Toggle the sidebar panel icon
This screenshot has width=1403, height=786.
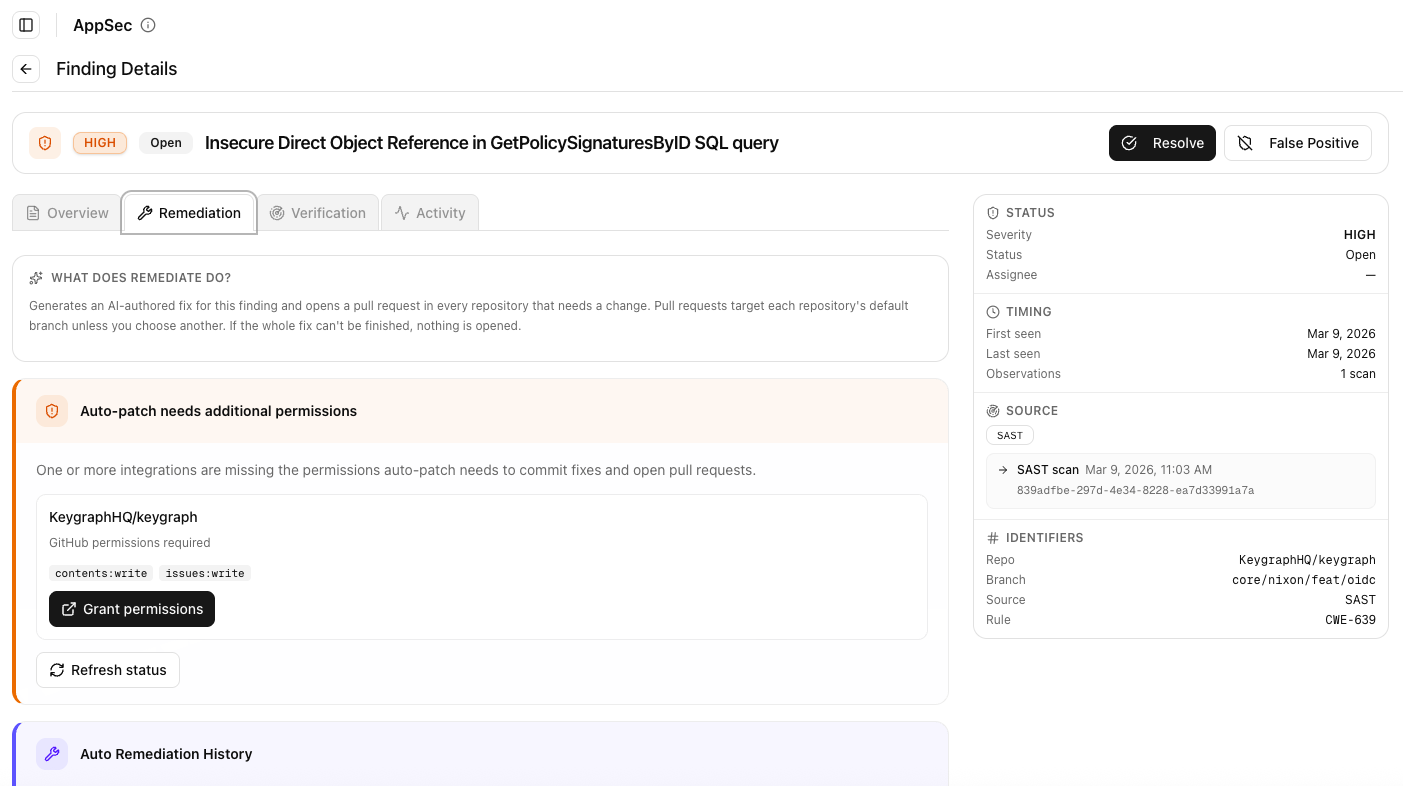pos(26,25)
